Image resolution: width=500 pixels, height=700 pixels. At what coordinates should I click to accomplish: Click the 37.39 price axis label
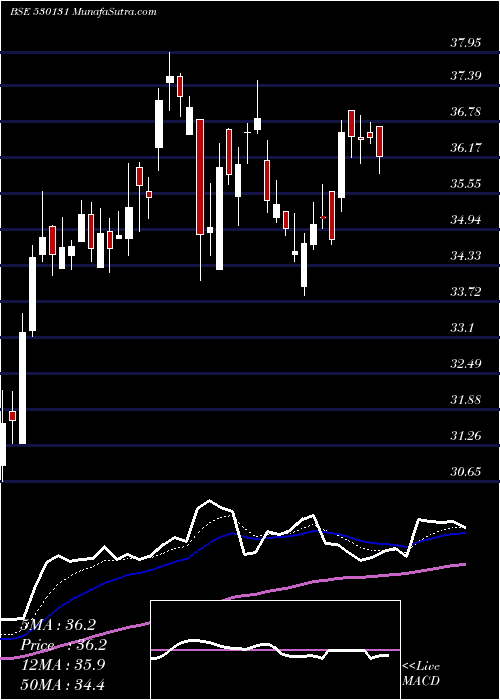tap(465, 76)
